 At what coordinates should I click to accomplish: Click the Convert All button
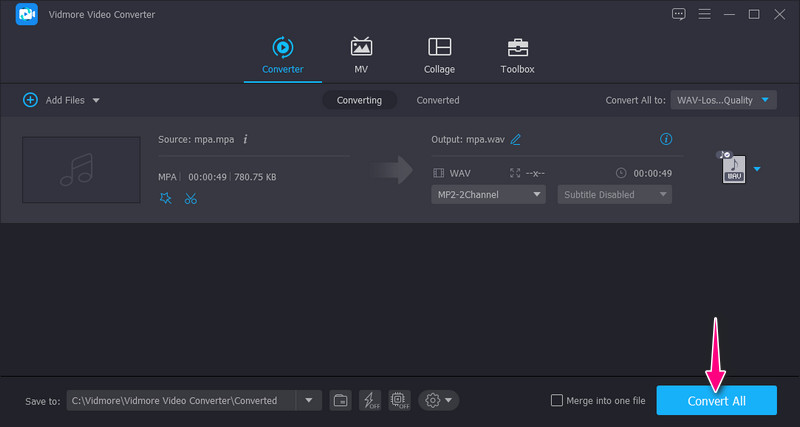click(x=716, y=400)
